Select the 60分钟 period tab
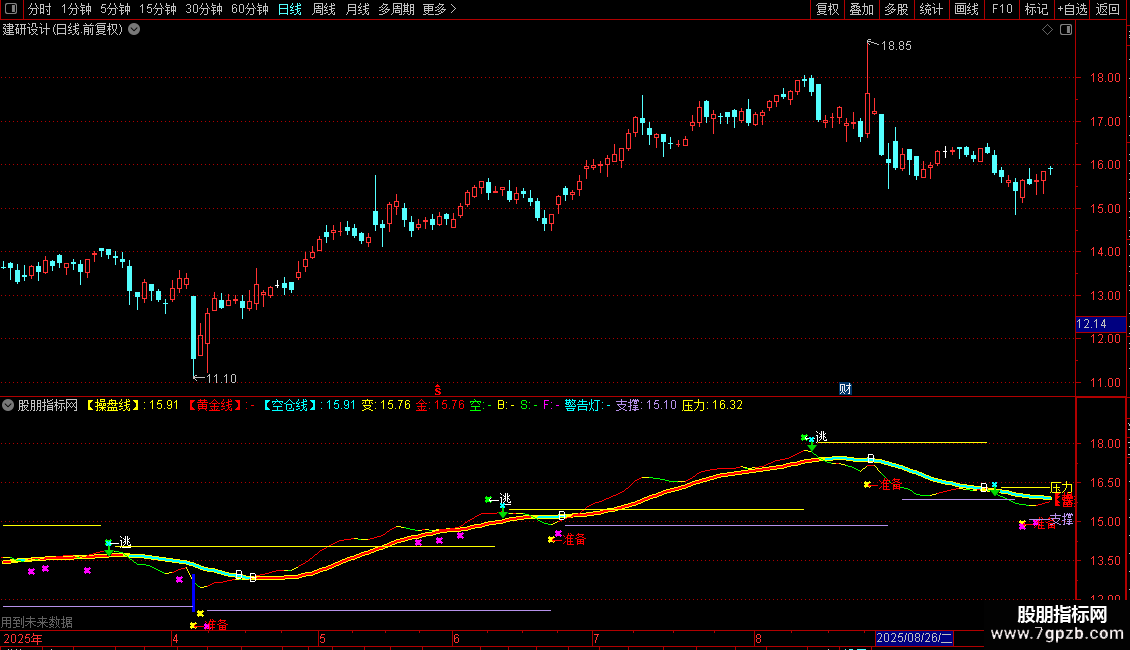This screenshot has width=1130, height=650. coord(249,9)
